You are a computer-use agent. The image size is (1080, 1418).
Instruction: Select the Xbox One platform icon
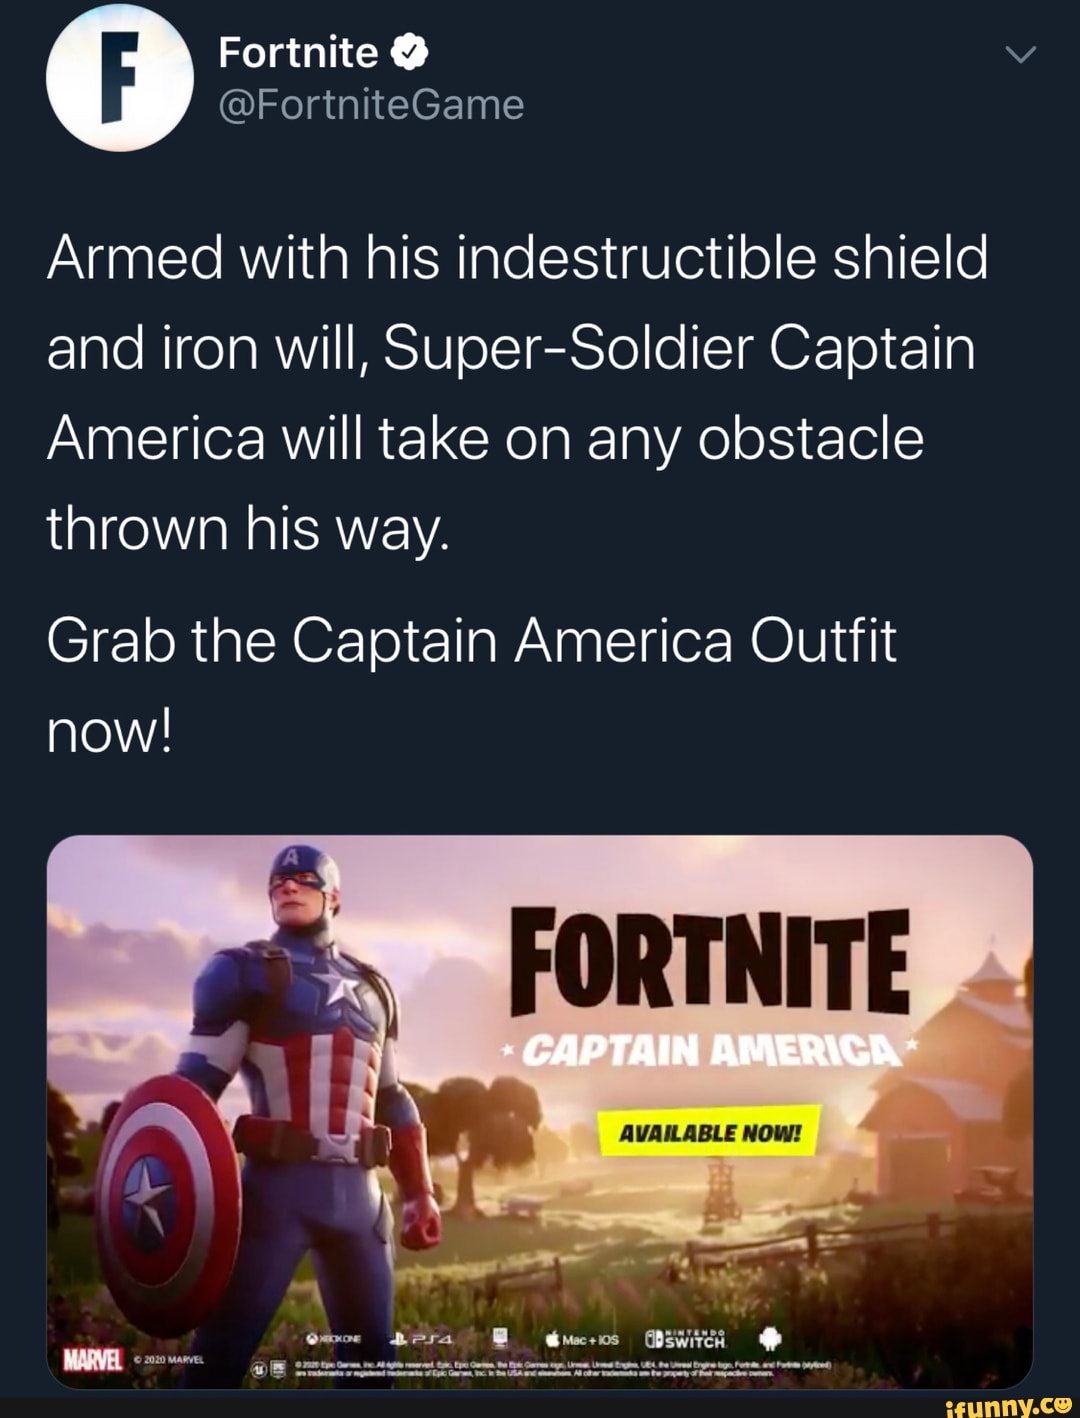tap(335, 1338)
